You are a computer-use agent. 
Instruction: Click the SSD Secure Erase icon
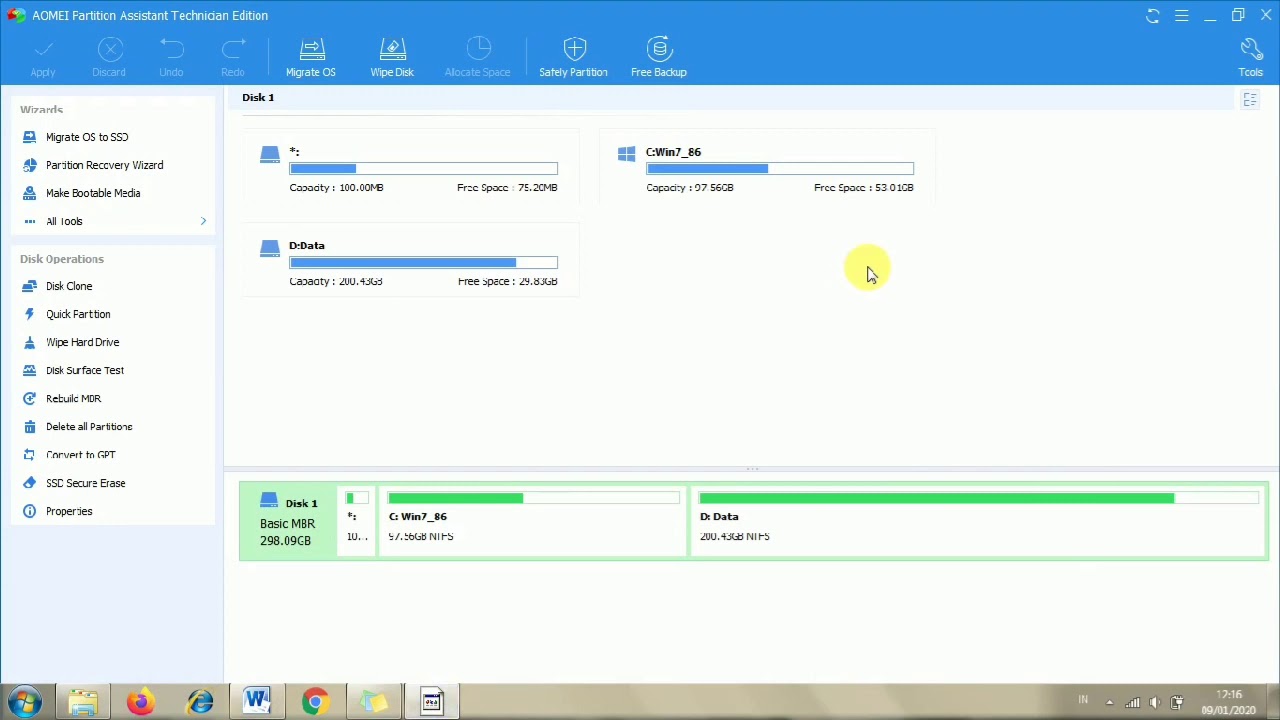tap(29, 483)
